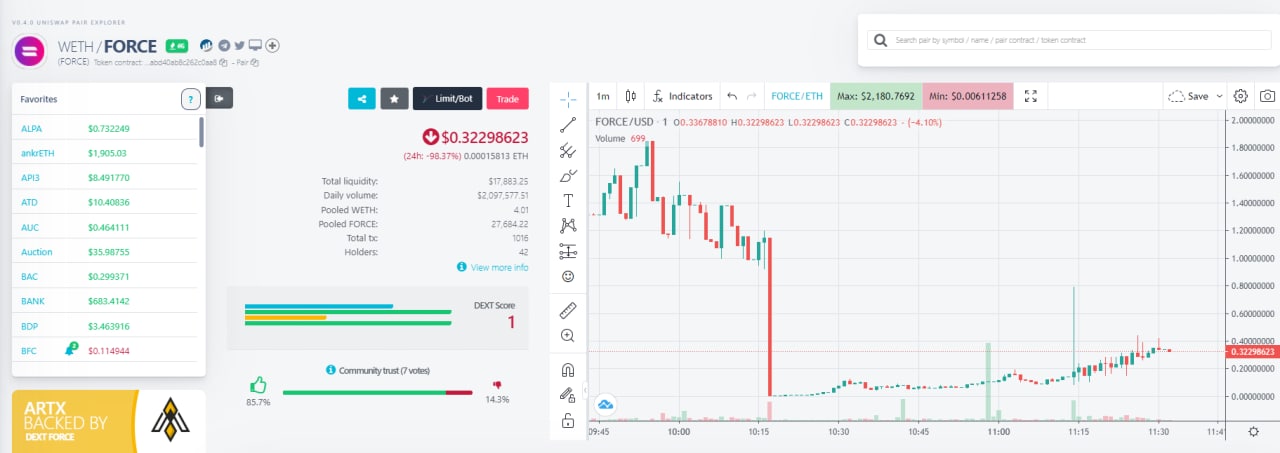Share this pair with share button
The width and height of the screenshot is (1280, 453).
(361, 98)
